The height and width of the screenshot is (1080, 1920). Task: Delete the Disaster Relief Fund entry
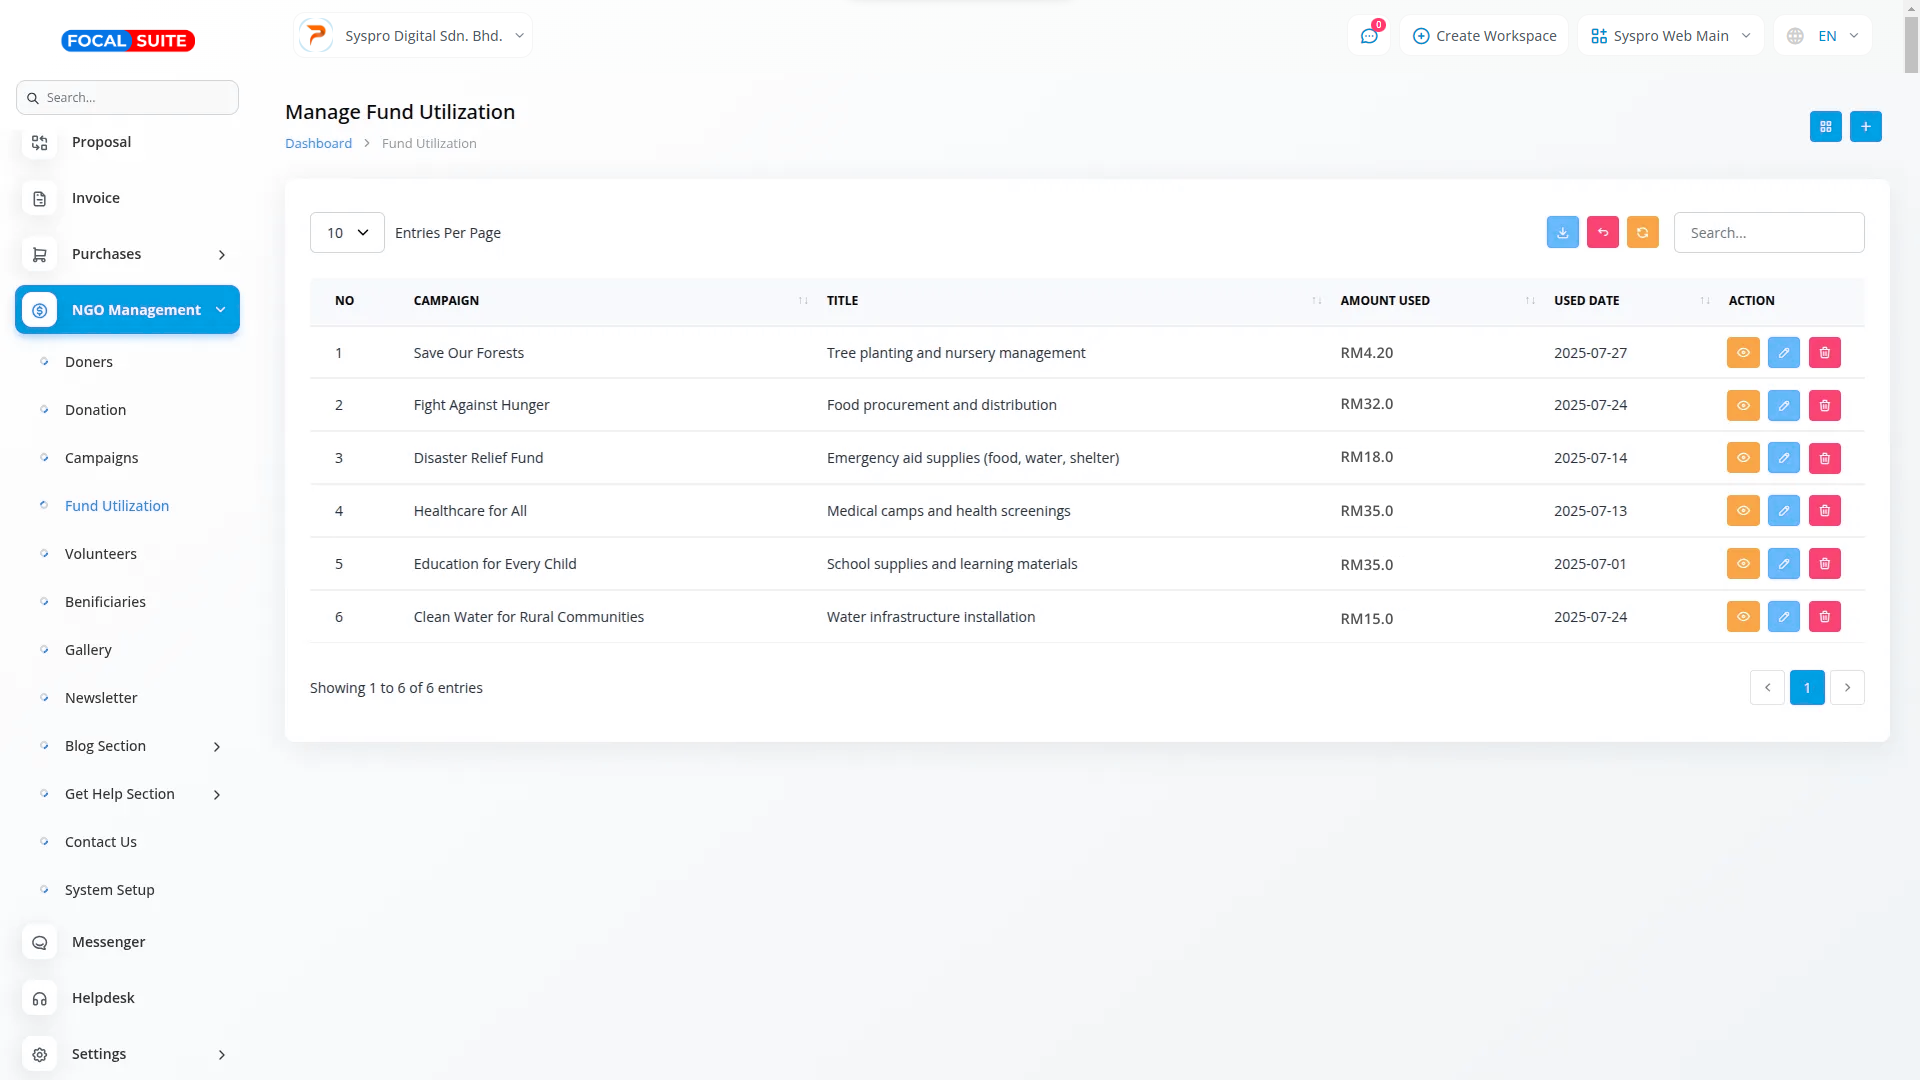tap(1824, 458)
